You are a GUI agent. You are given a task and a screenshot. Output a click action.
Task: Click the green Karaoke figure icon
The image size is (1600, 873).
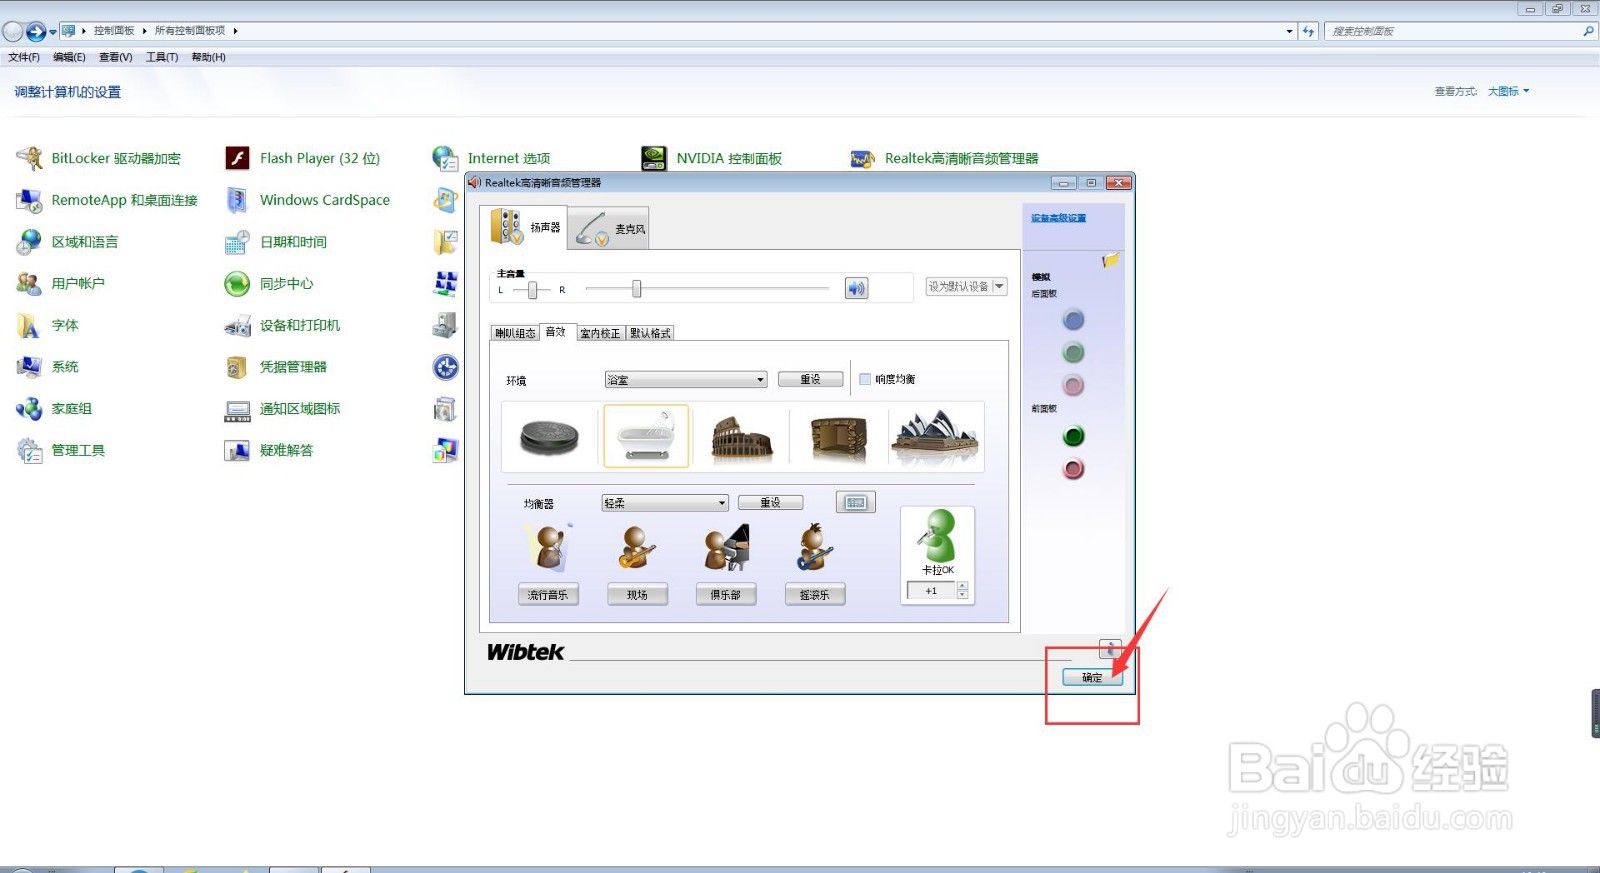pos(938,536)
